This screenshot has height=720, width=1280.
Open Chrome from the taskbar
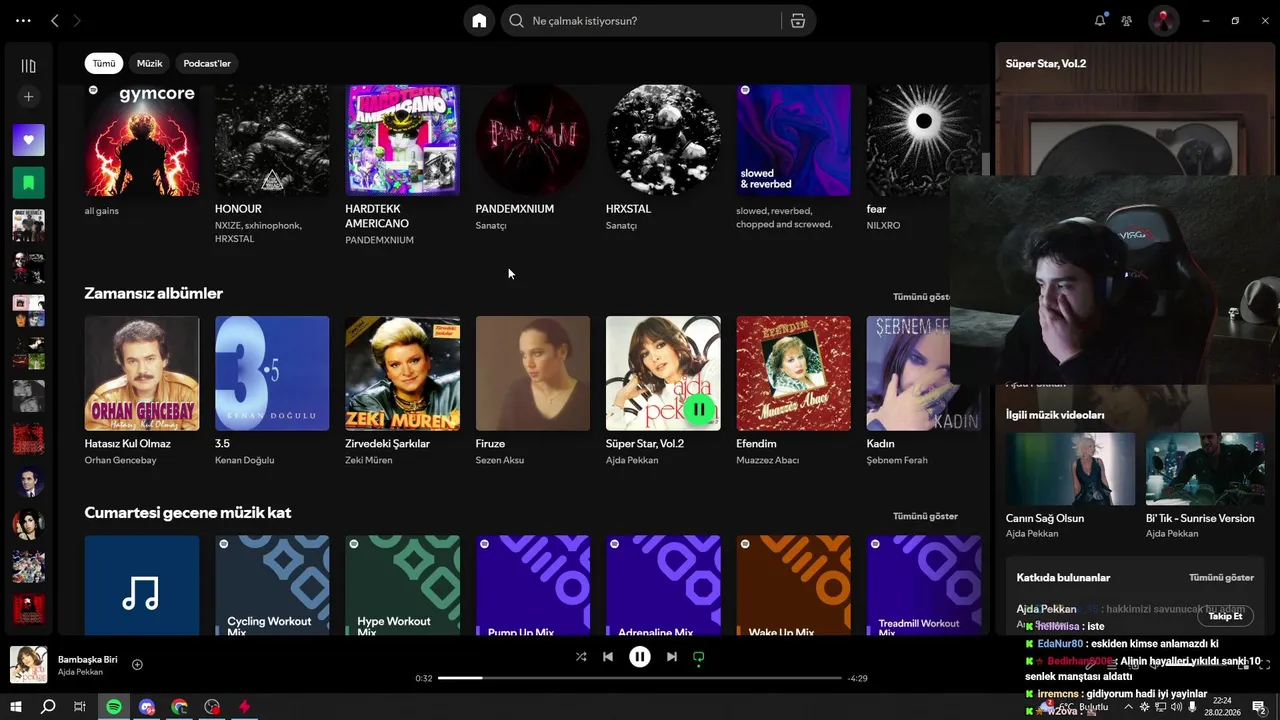179,707
